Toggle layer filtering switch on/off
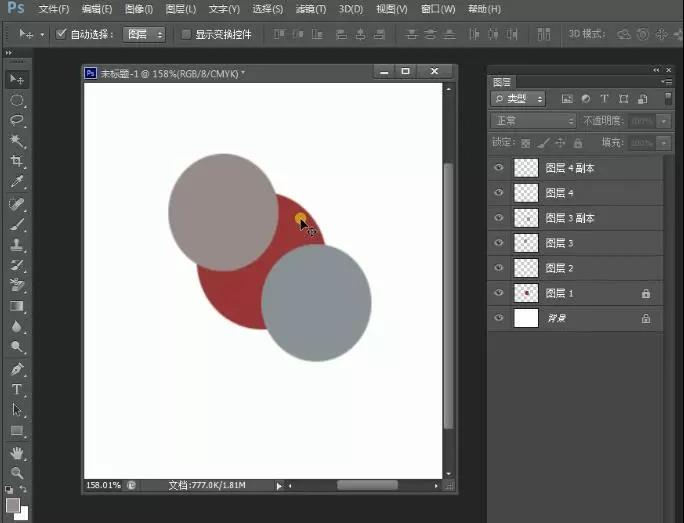This screenshot has width=684, height=523. (x=668, y=99)
